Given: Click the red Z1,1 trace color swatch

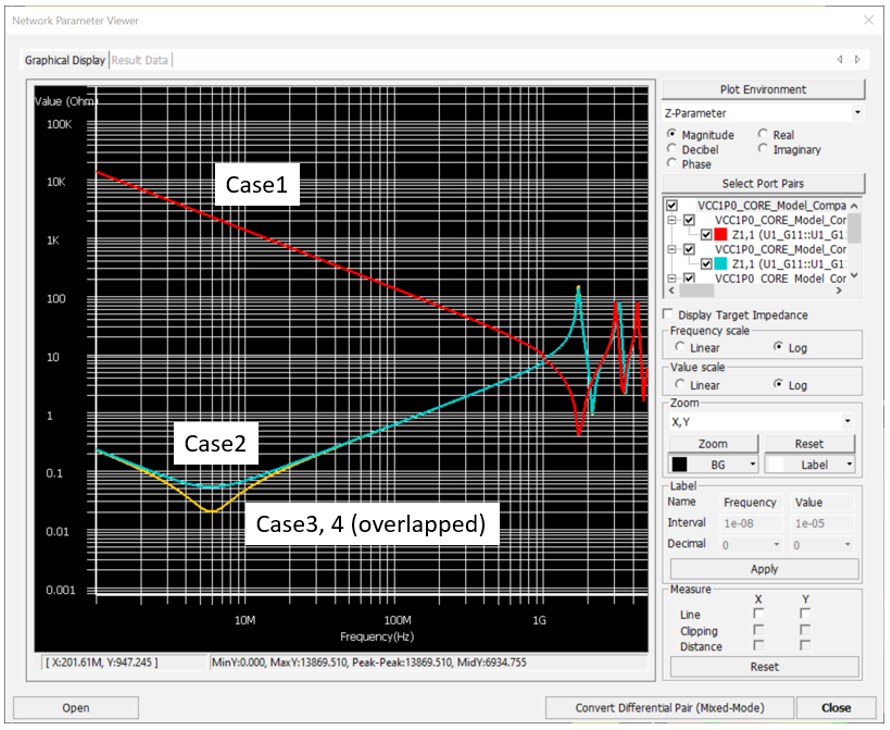Looking at the screenshot, I should [720, 235].
